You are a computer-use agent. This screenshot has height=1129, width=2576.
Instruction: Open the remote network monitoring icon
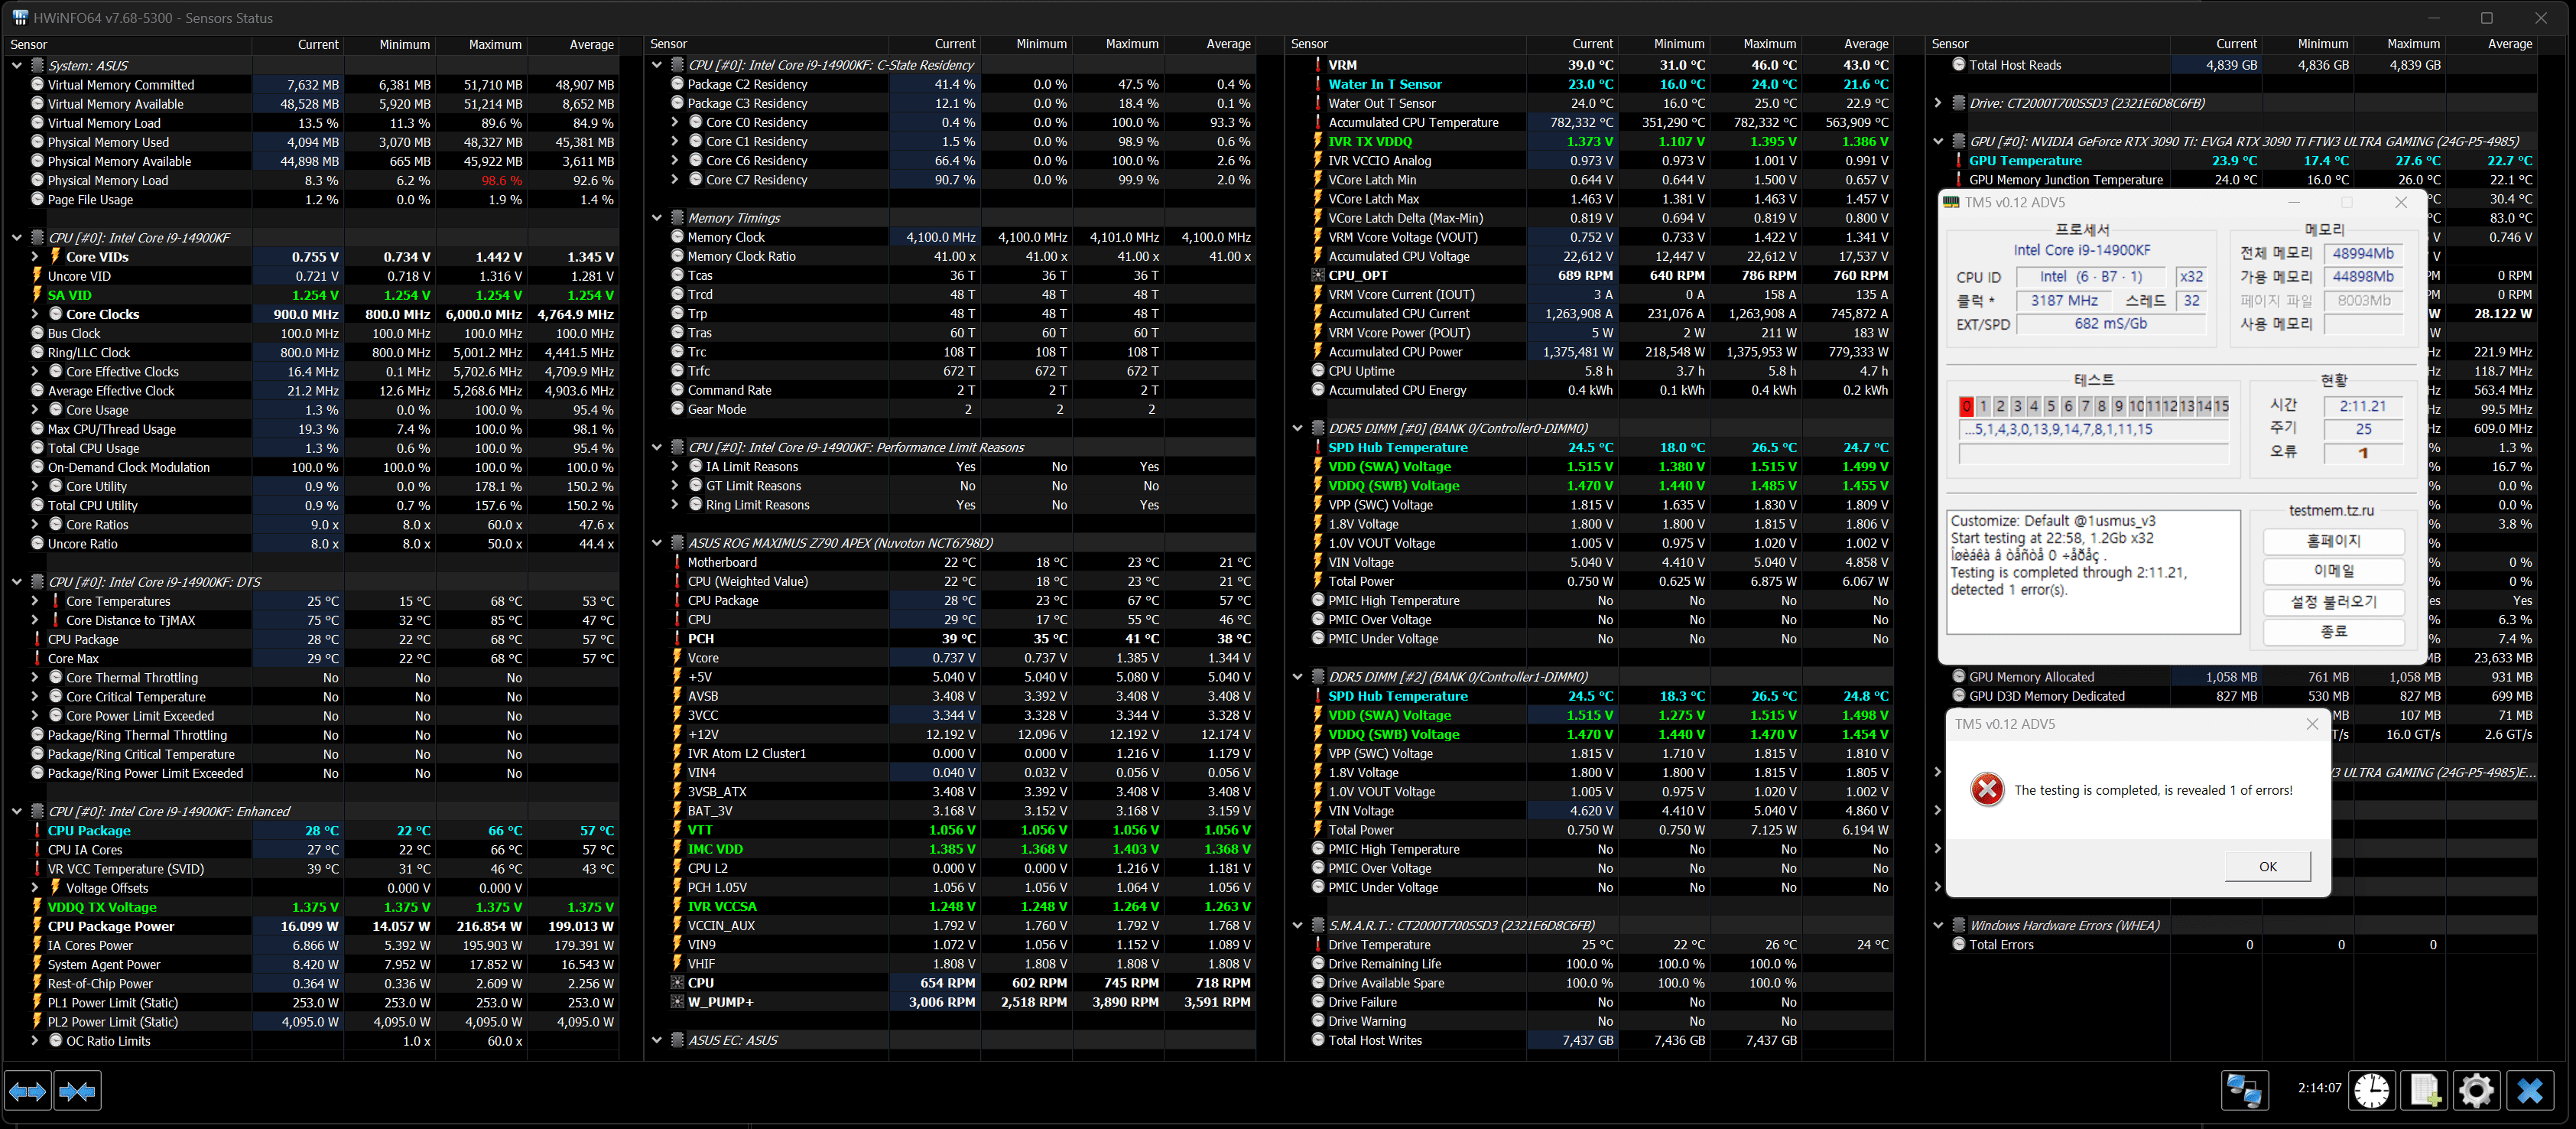(x=2244, y=1090)
